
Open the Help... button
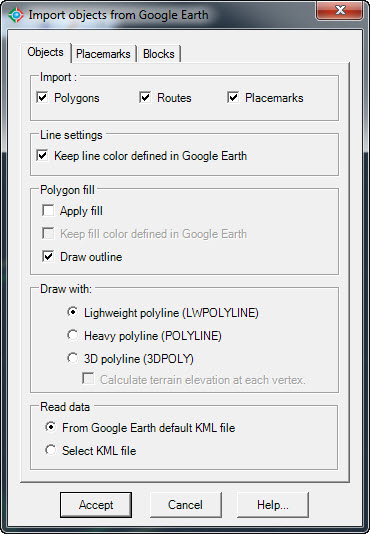click(273, 505)
